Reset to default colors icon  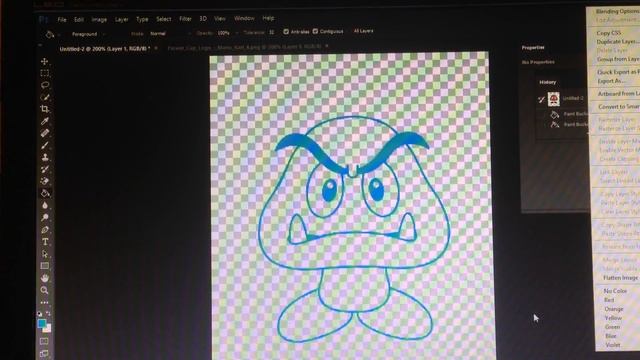coord(40,314)
